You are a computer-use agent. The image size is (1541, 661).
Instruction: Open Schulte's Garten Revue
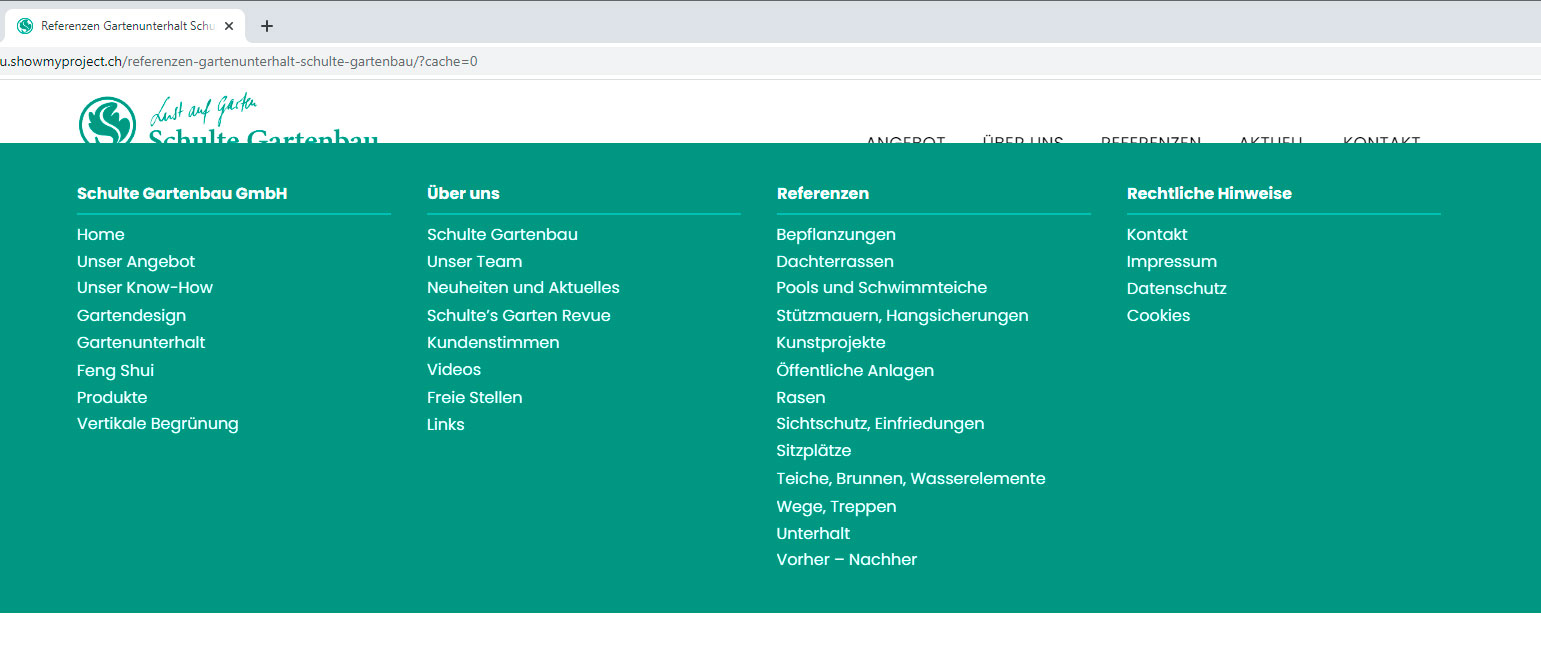pos(518,316)
